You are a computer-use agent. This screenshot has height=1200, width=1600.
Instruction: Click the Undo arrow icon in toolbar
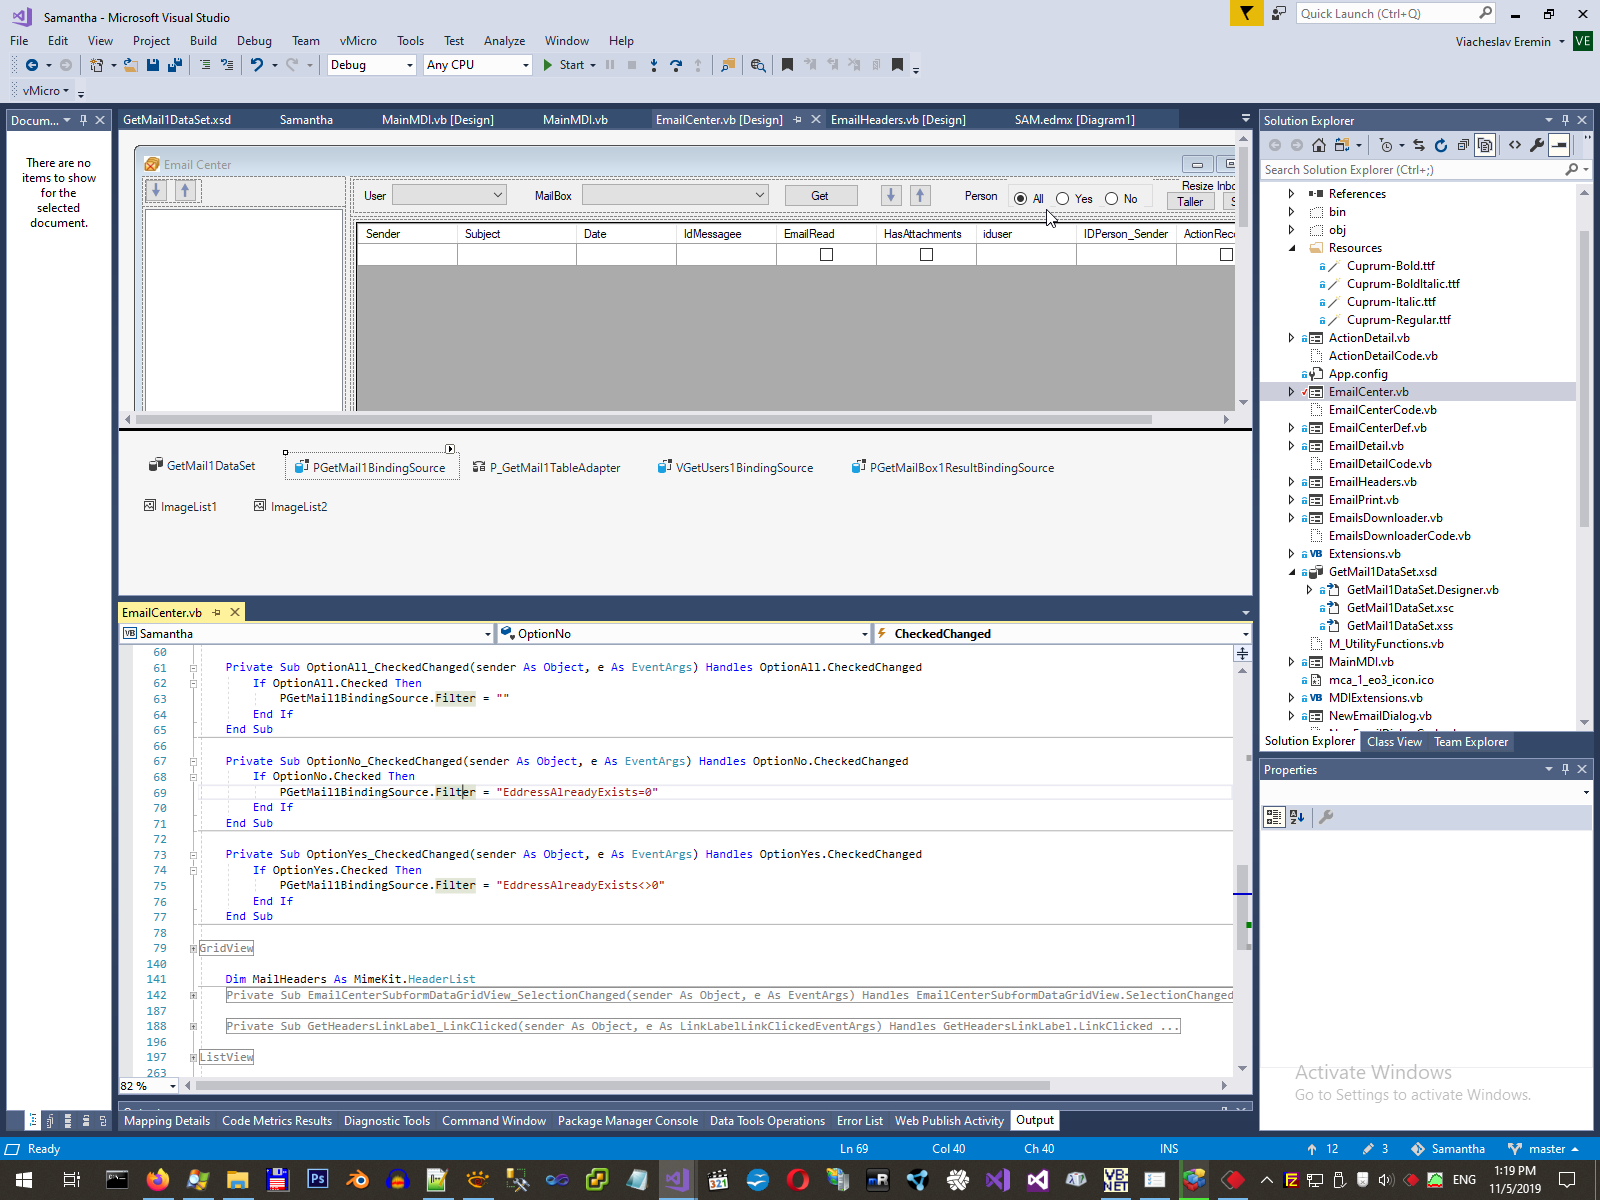pos(257,65)
